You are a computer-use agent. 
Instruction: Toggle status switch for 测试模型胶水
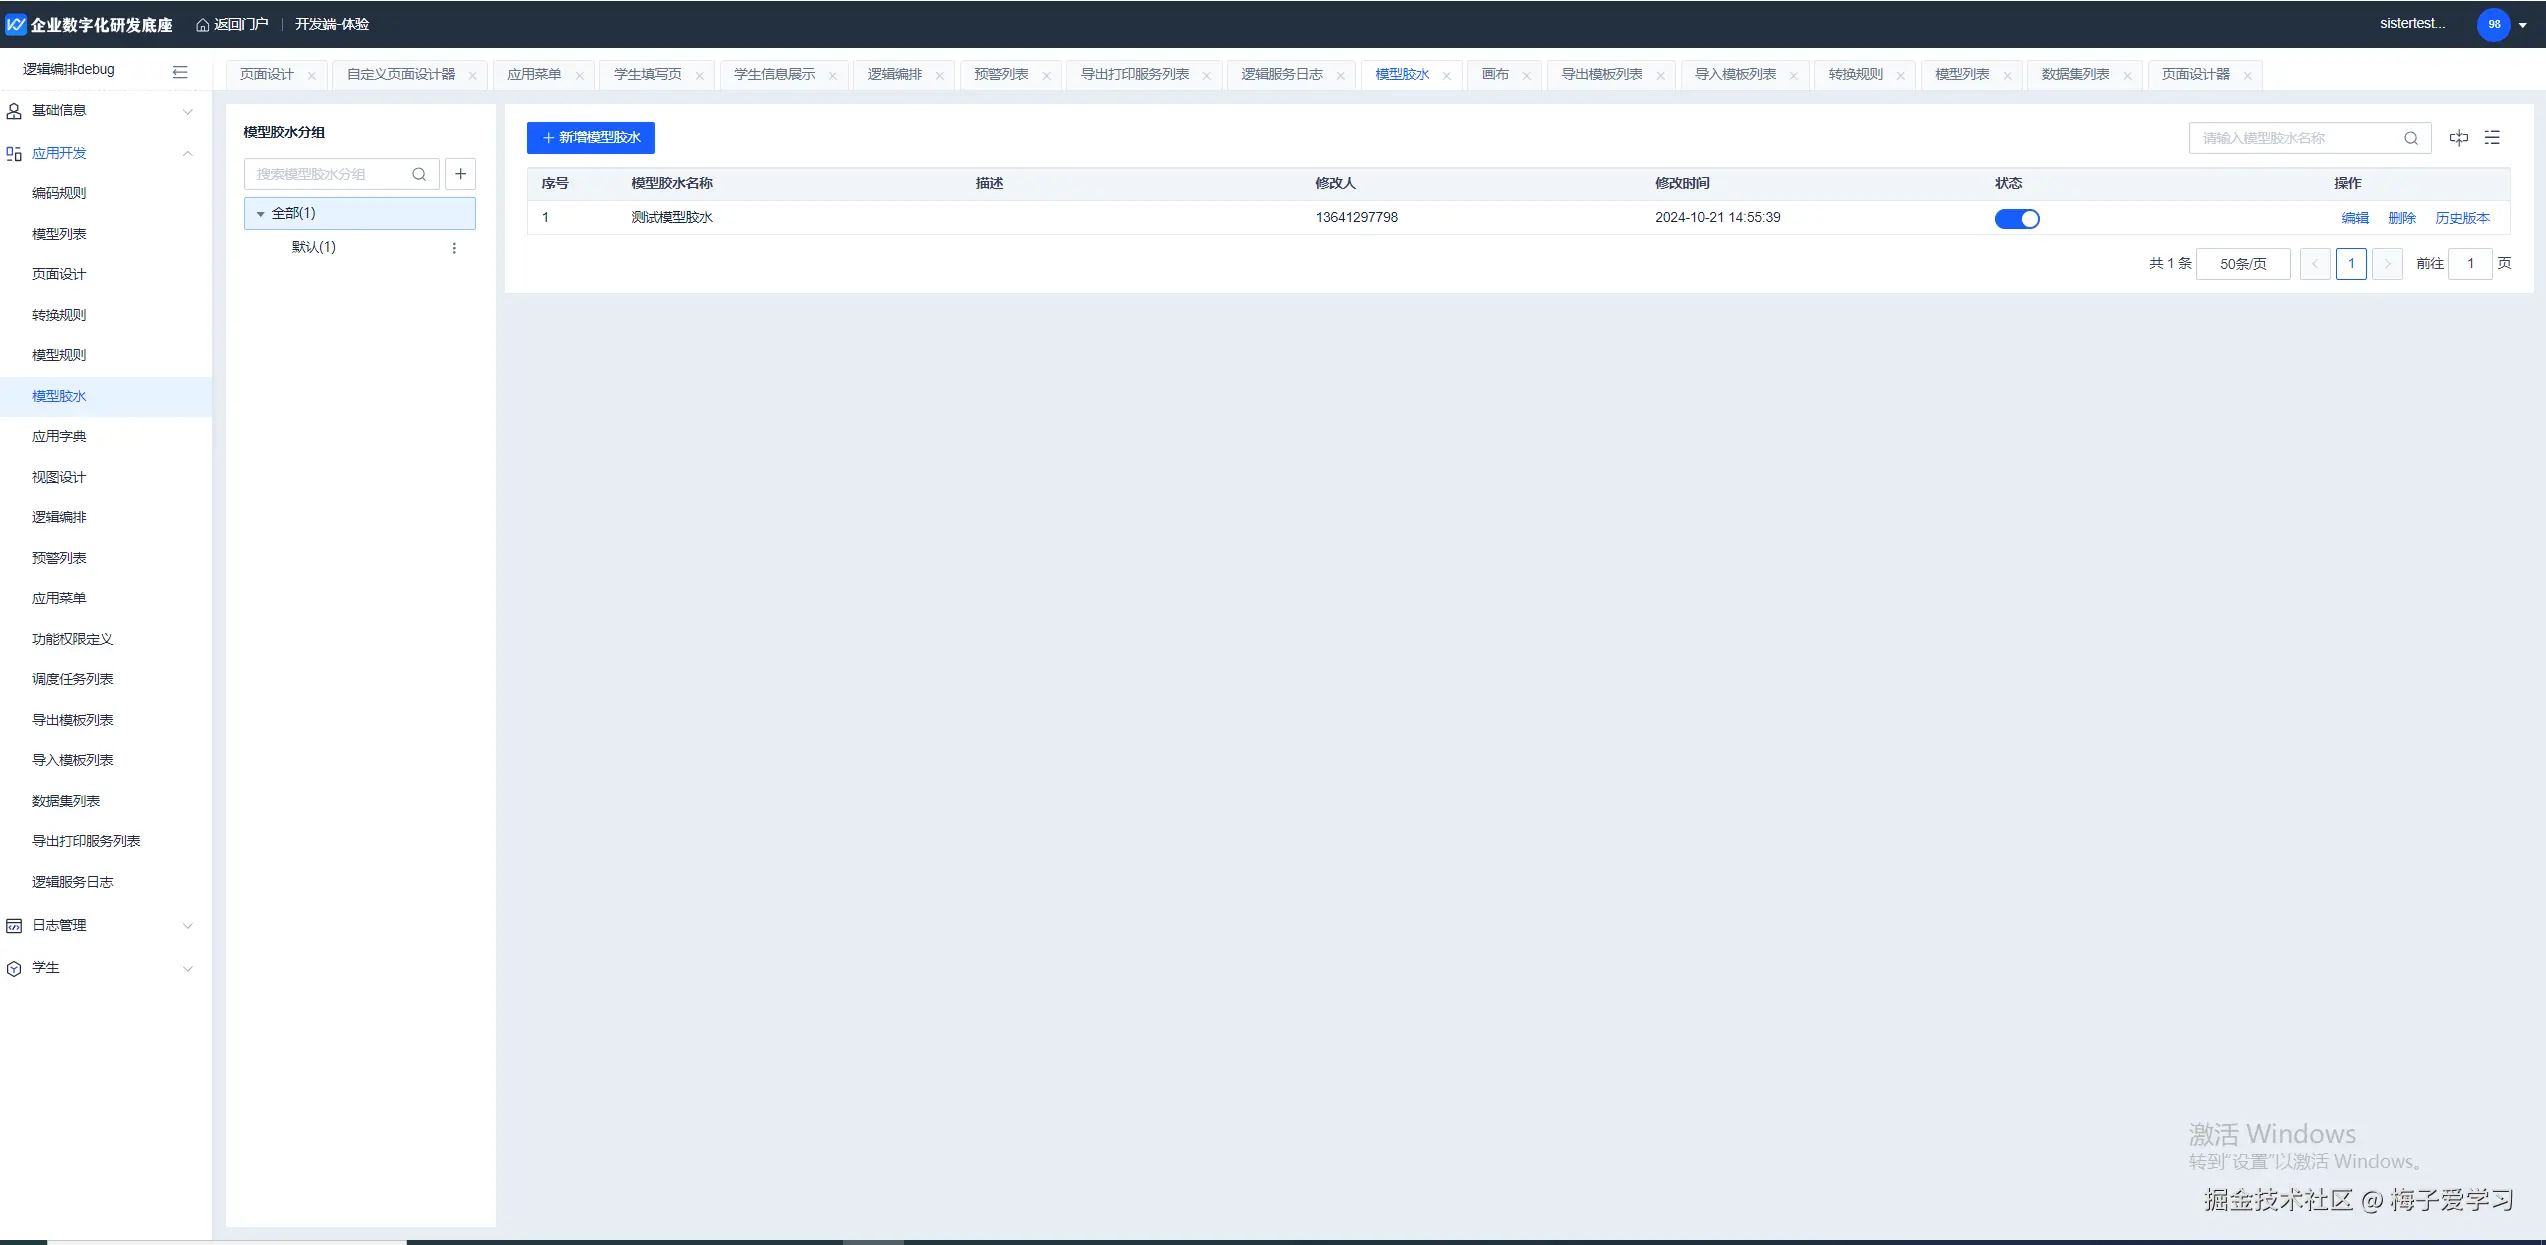tap(2016, 219)
